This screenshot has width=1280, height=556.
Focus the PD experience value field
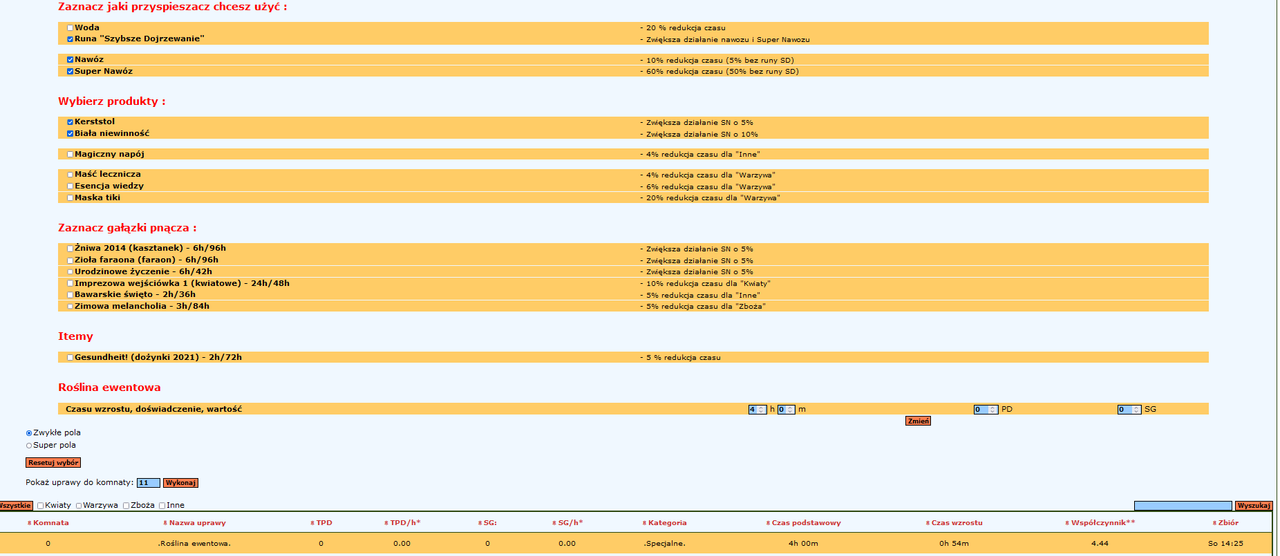tap(986, 409)
